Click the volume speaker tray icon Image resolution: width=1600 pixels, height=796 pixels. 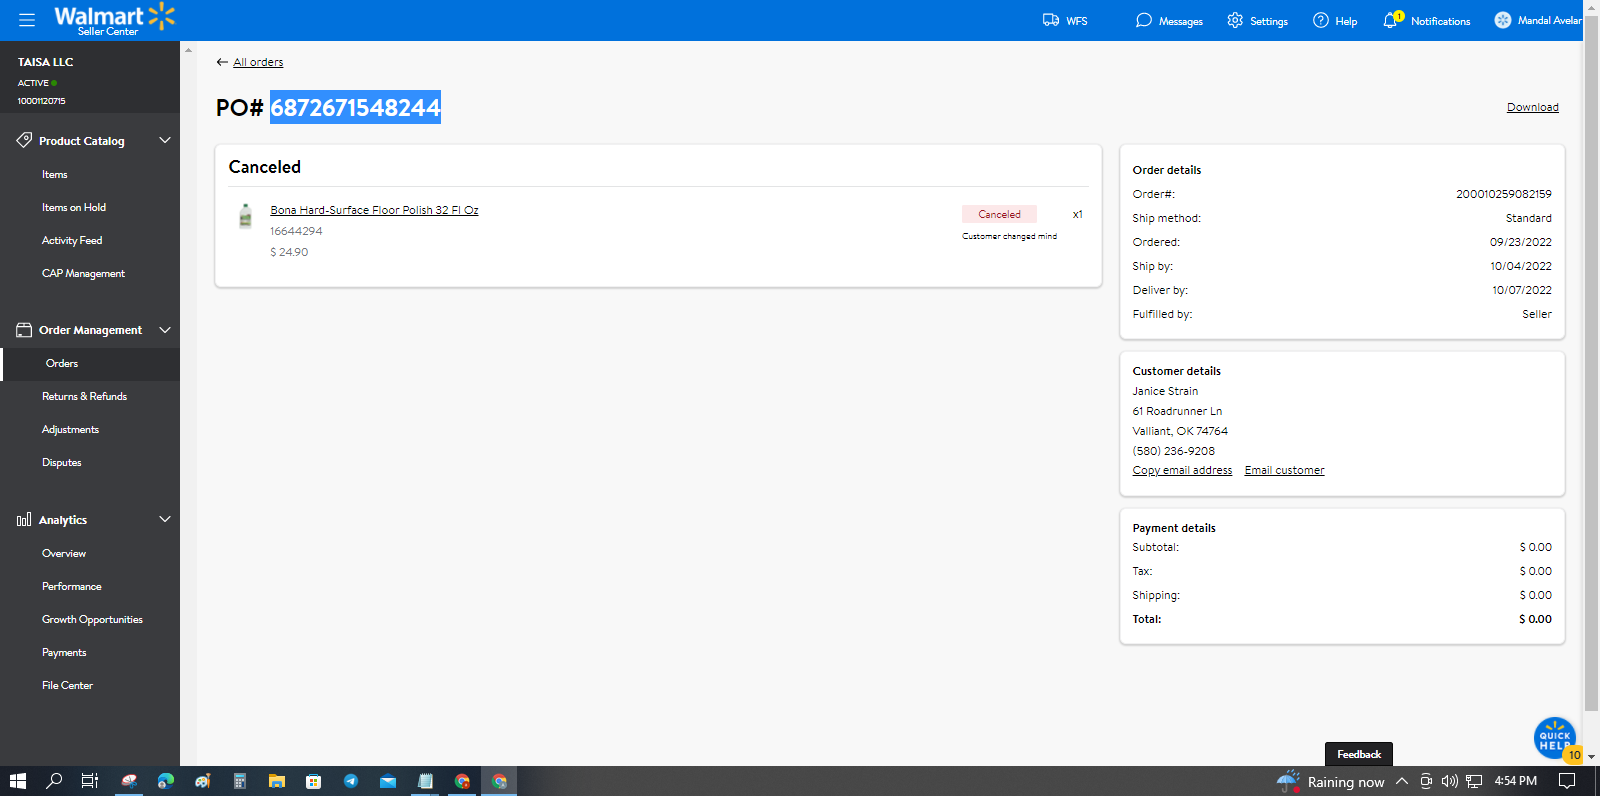point(1449,781)
